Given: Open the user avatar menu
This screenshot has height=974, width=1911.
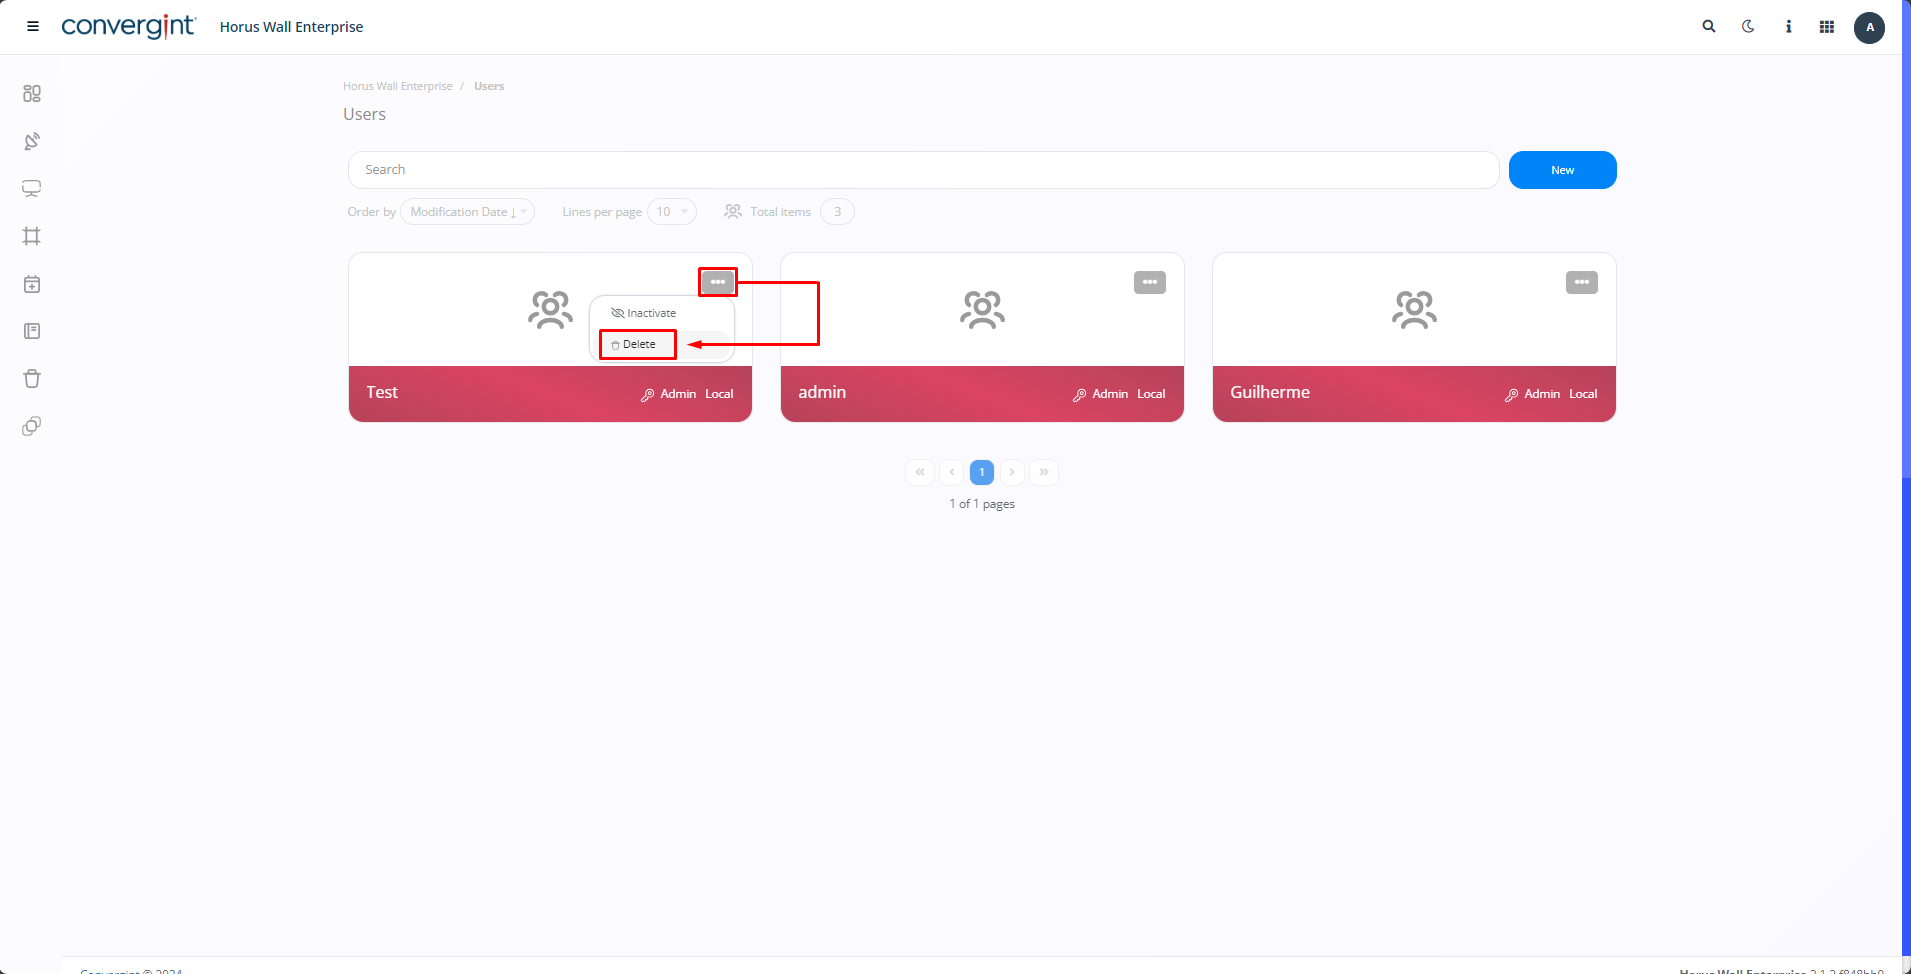Looking at the screenshot, I should (1869, 28).
